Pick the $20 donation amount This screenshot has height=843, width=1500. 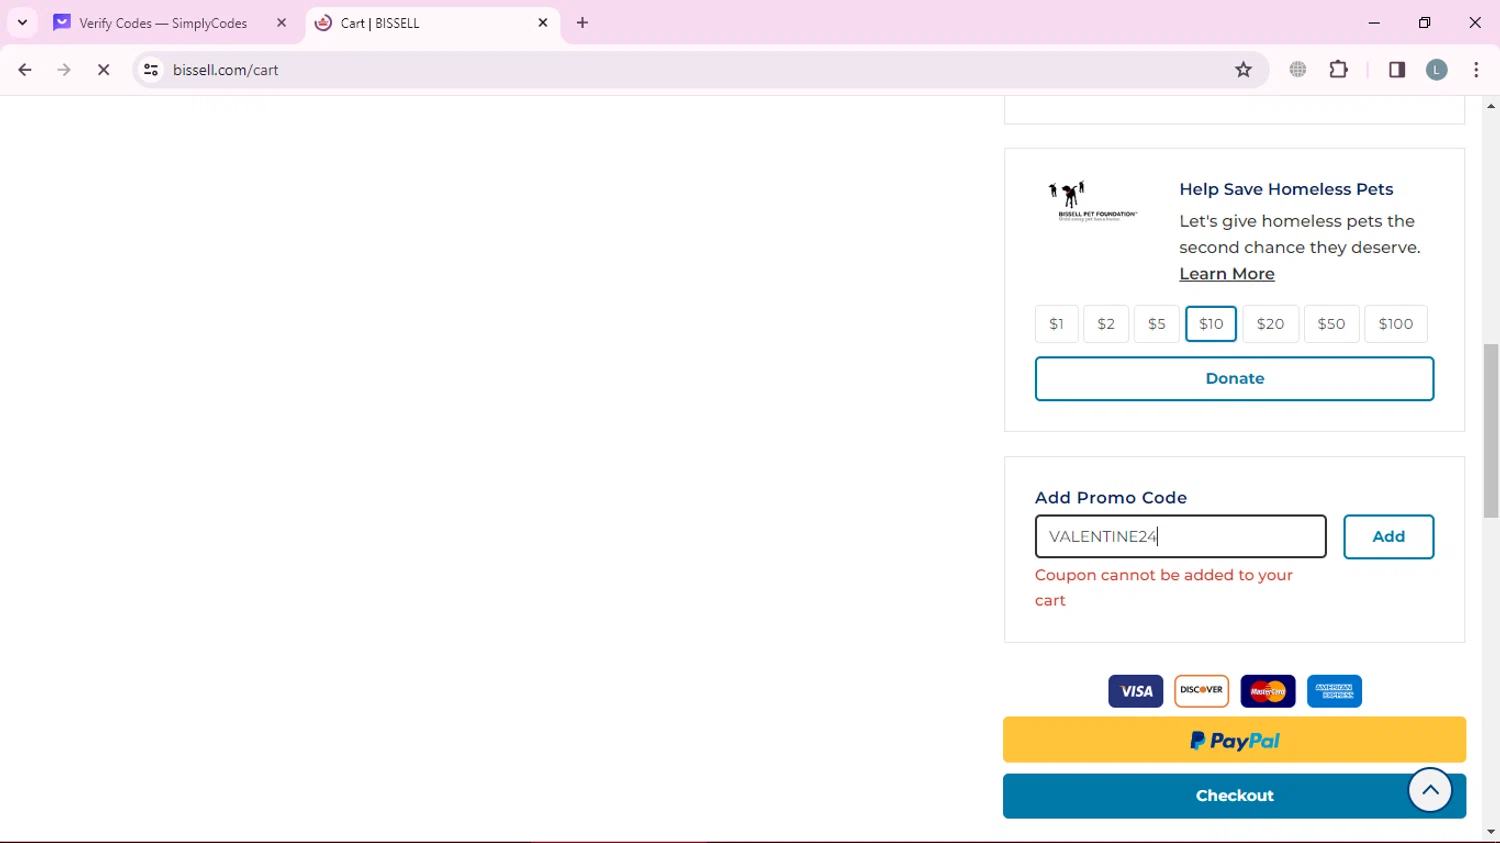click(x=1271, y=324)
